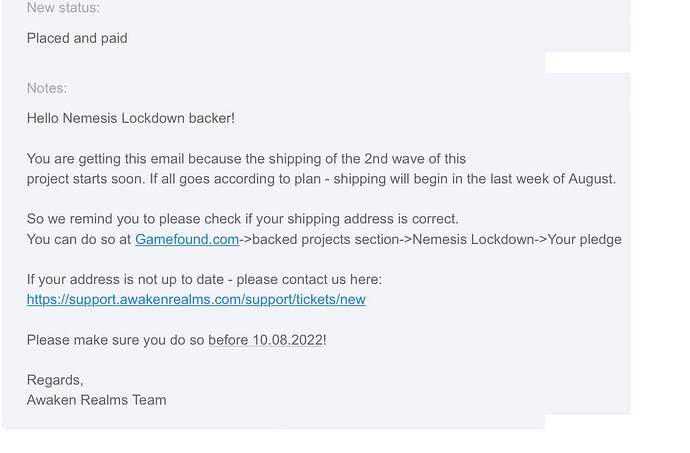Click the 'Regards,' closing line
Image resolution: width=690 pixels, height=453 pixels.
click(55, 380)
